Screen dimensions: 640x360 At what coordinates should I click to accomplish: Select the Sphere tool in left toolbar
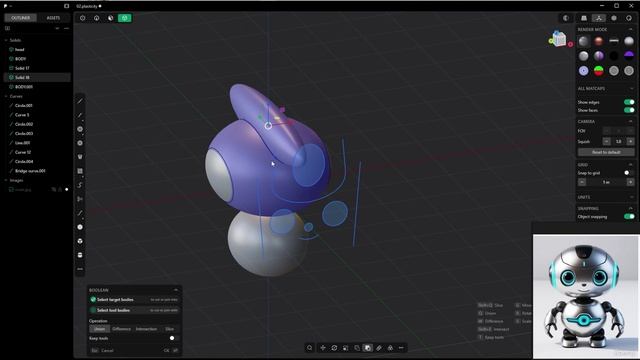point(80,227)
